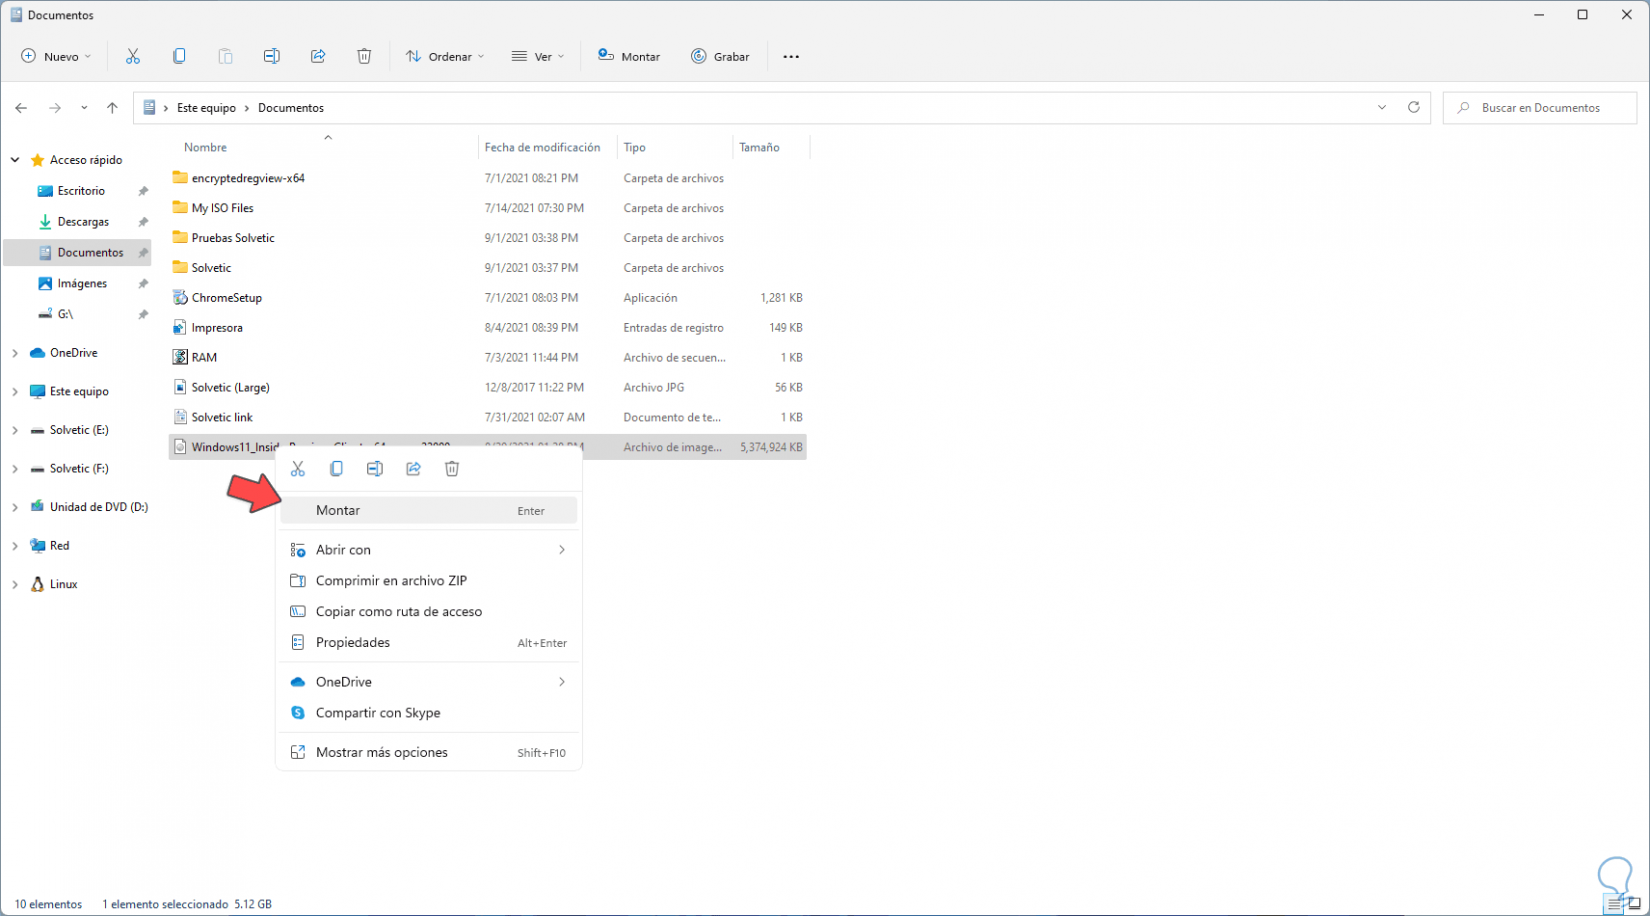Click the Grabar button in the toolbar
Viewport: 1650px width, 916px height.
coord(720,57)
